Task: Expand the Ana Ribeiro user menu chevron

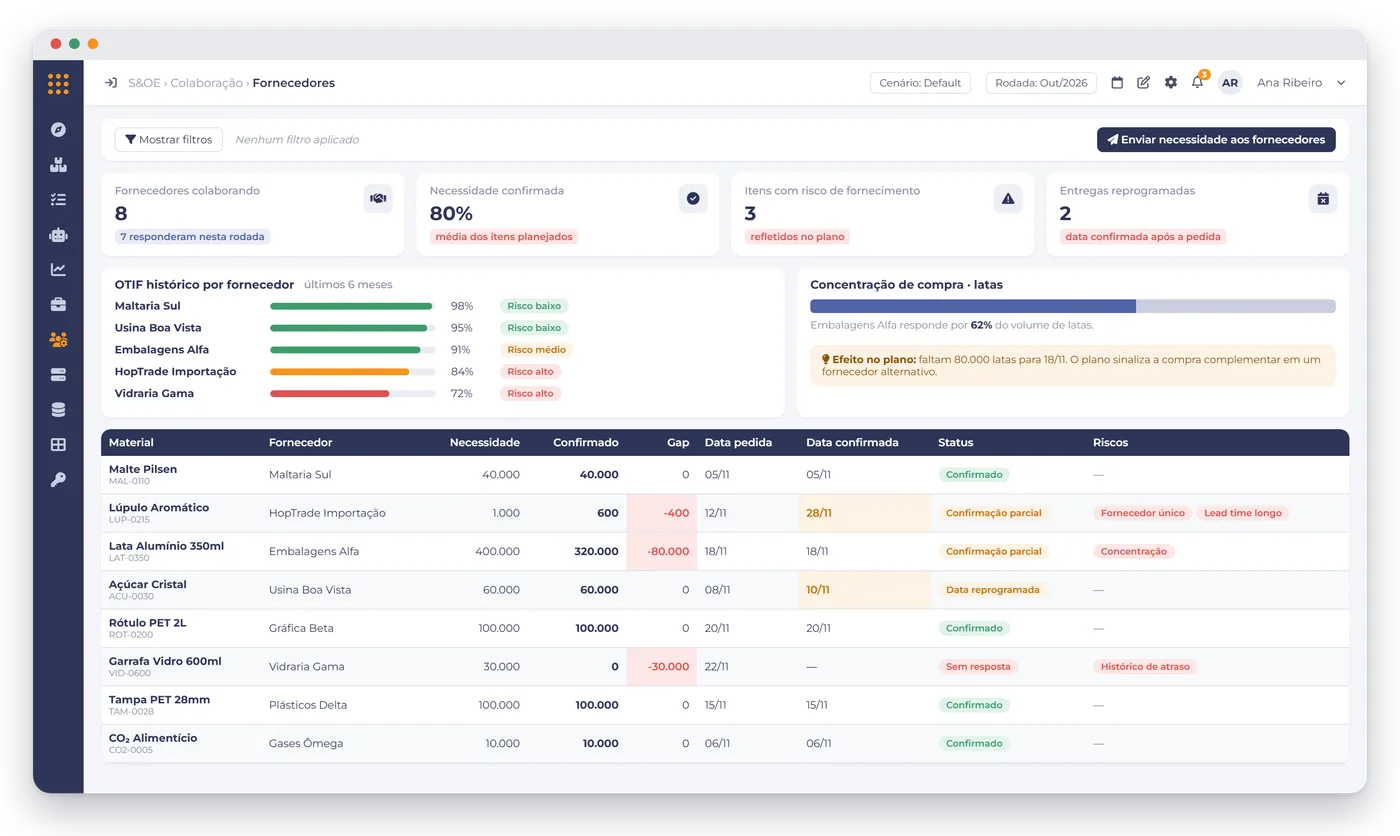Action: tap(1341, 83)
